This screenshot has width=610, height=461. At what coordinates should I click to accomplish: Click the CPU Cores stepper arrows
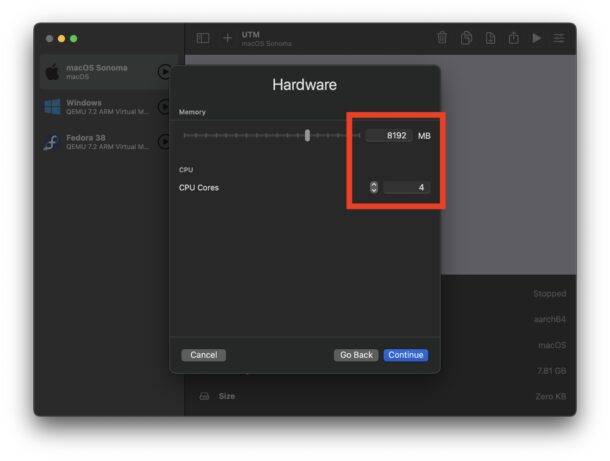[x=374, y=187]
